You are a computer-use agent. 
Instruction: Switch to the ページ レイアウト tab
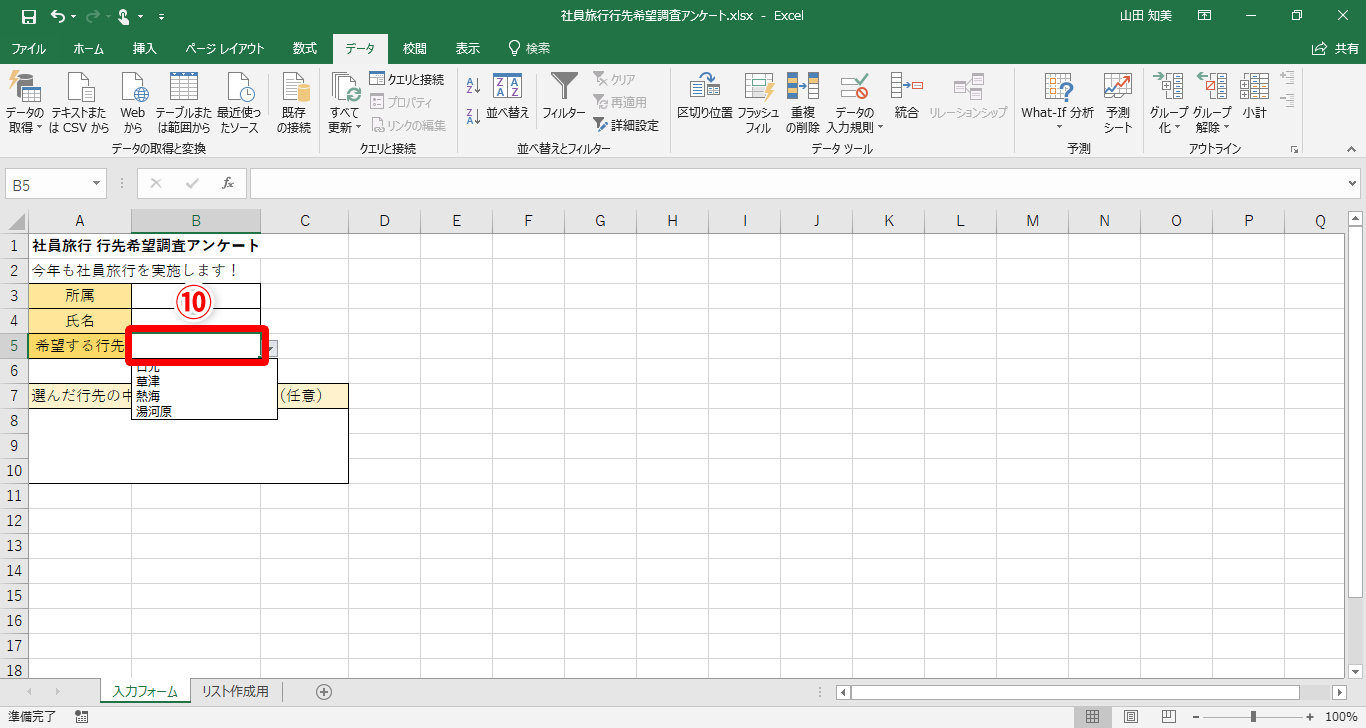point(225,48)
